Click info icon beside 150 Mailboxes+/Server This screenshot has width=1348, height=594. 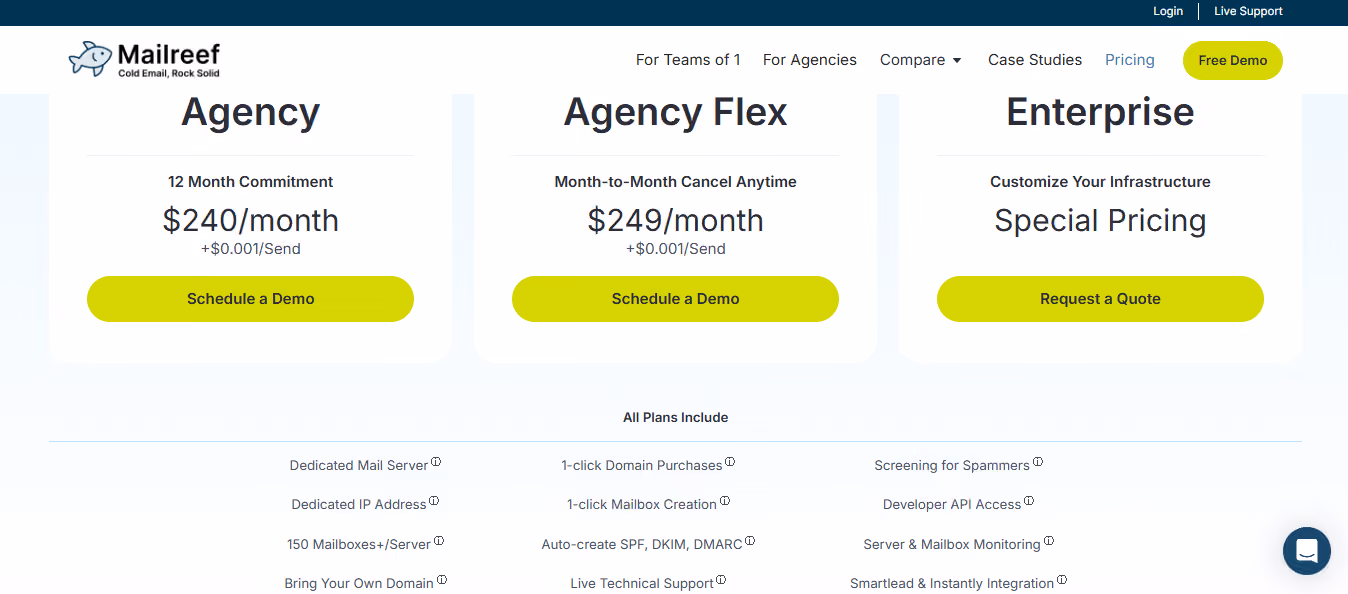pyautogui.click(x=439, y=541)
